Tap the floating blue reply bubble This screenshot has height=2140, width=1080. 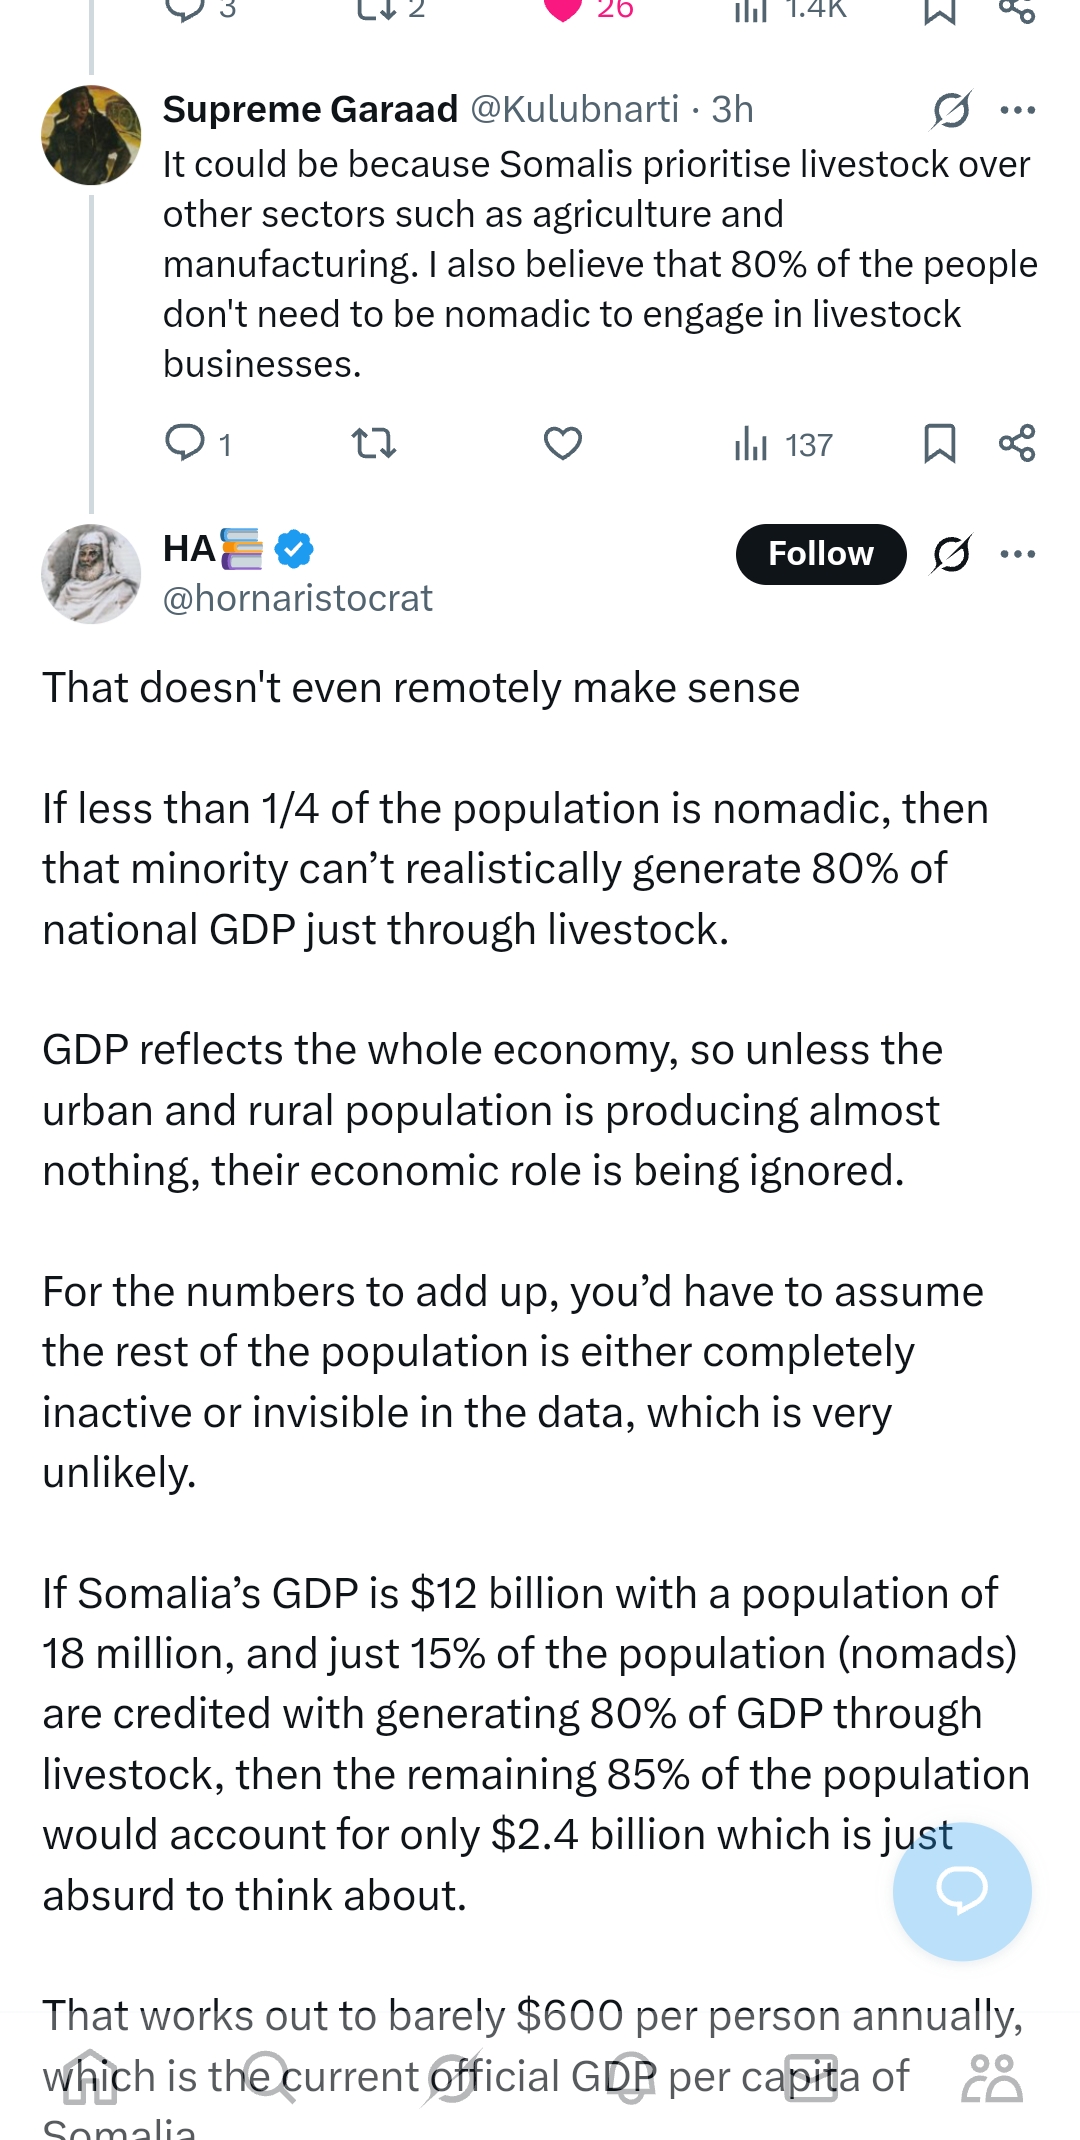(962, 1891)
